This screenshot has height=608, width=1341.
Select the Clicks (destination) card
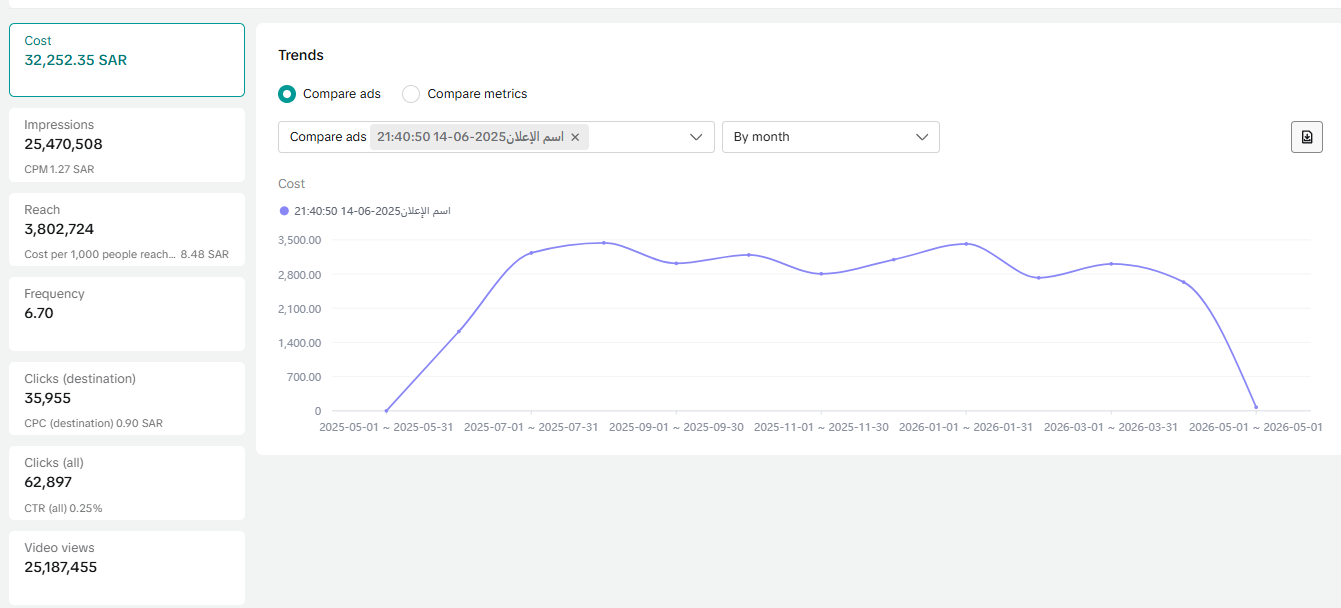pyautogui.click(x=127, y=399)
